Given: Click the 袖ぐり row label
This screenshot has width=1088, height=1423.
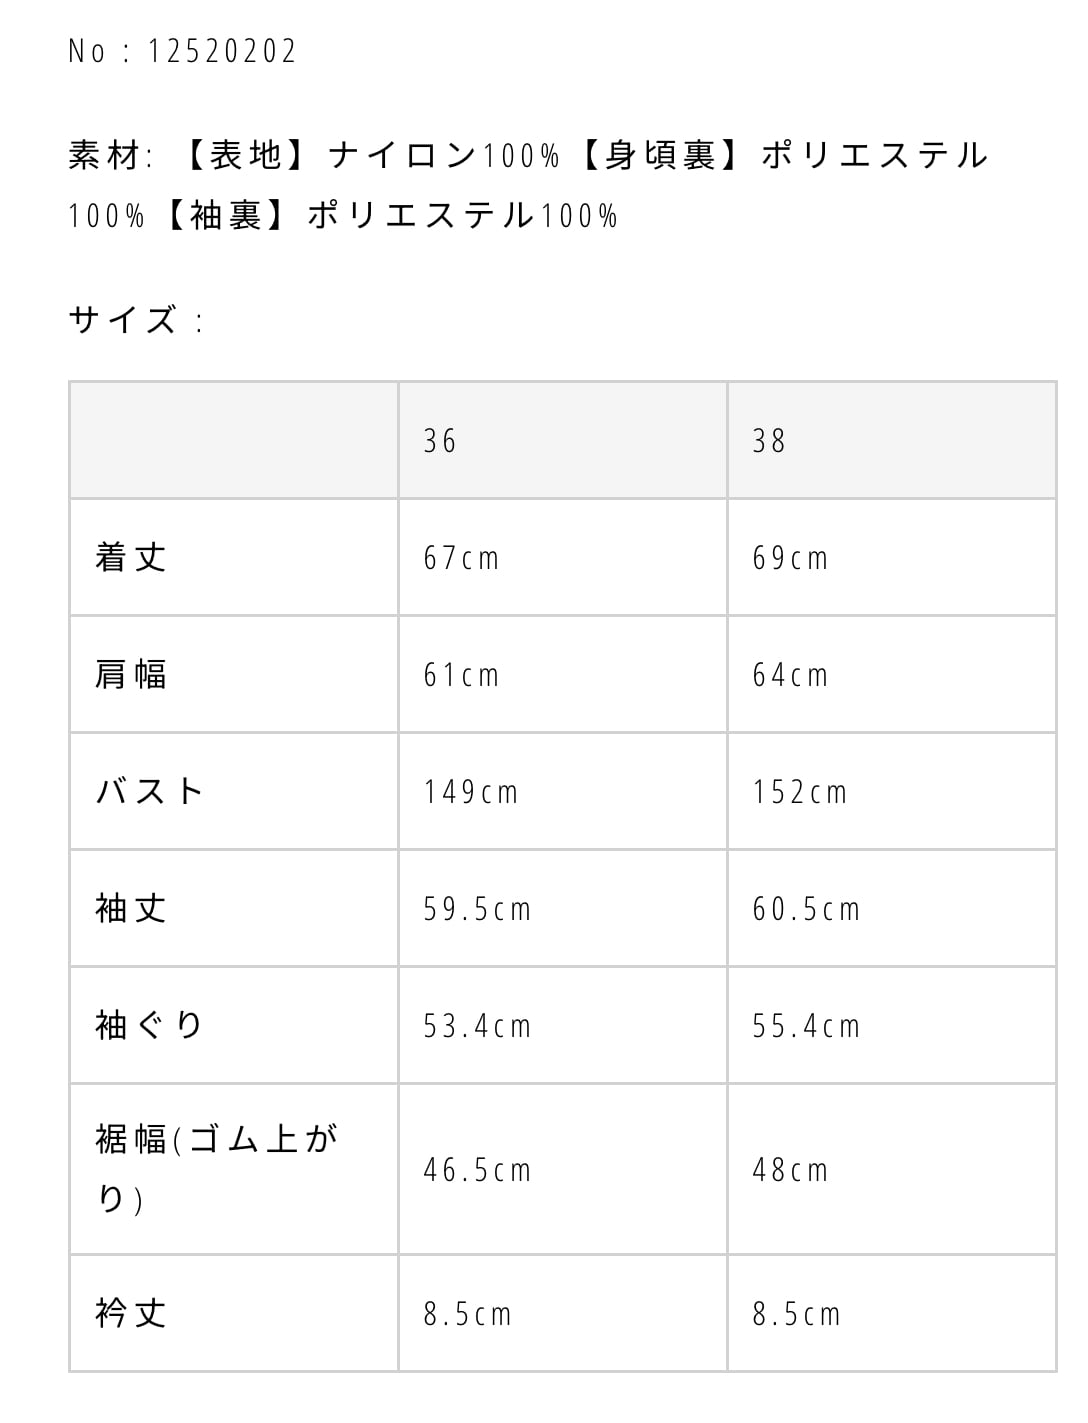Looking at the screenshot, I should click(150, 1025).
